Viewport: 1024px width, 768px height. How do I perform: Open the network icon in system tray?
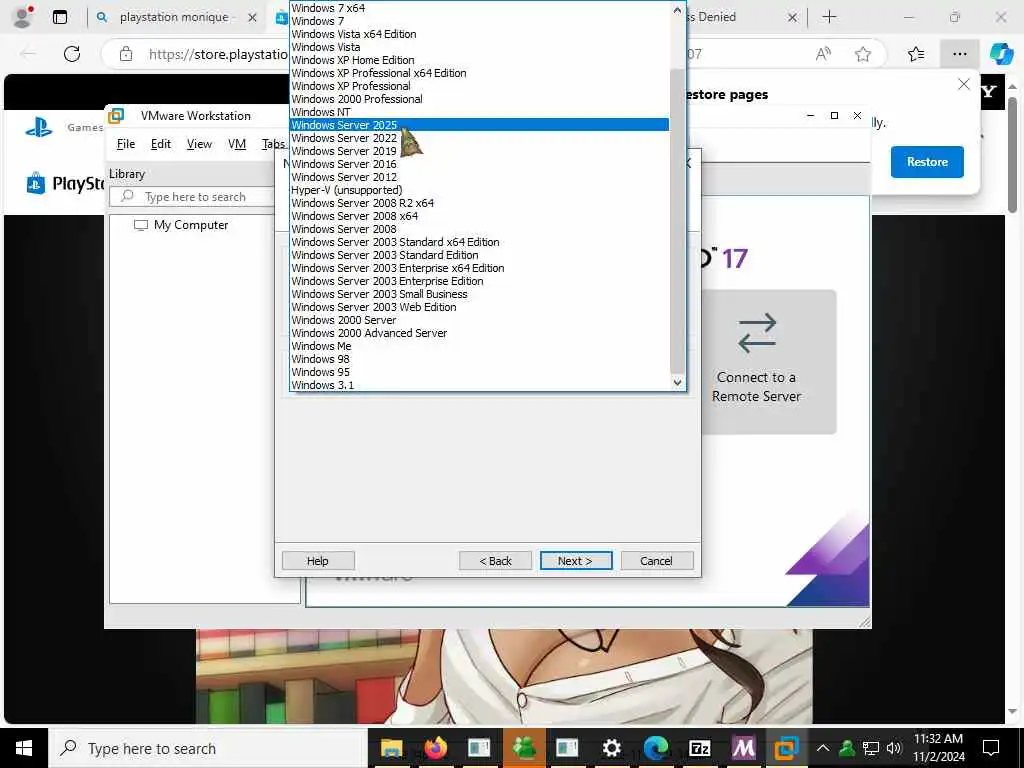871,748
